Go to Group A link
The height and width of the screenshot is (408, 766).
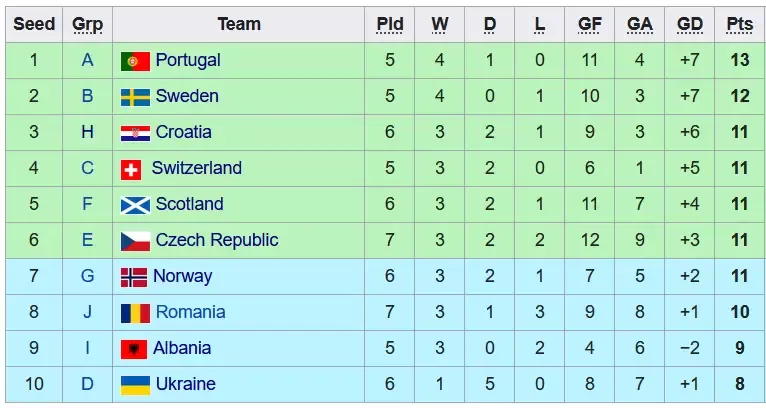87,60
